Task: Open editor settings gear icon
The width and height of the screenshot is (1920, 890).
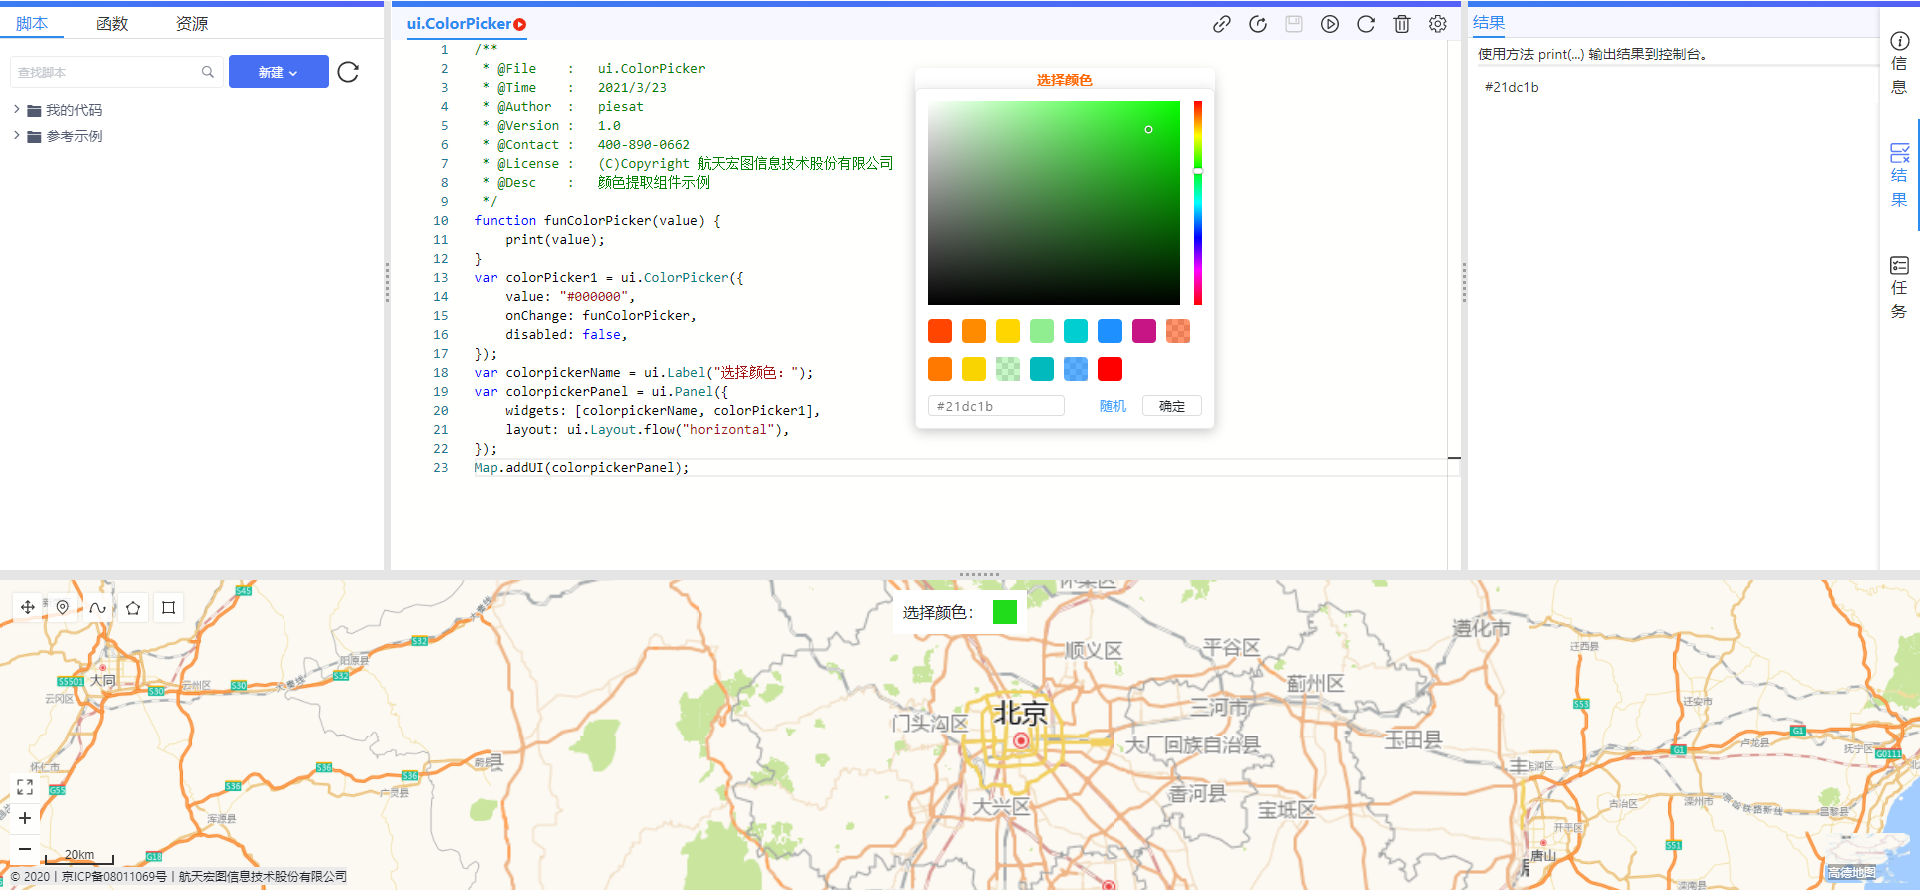Action: [1437, 24]
